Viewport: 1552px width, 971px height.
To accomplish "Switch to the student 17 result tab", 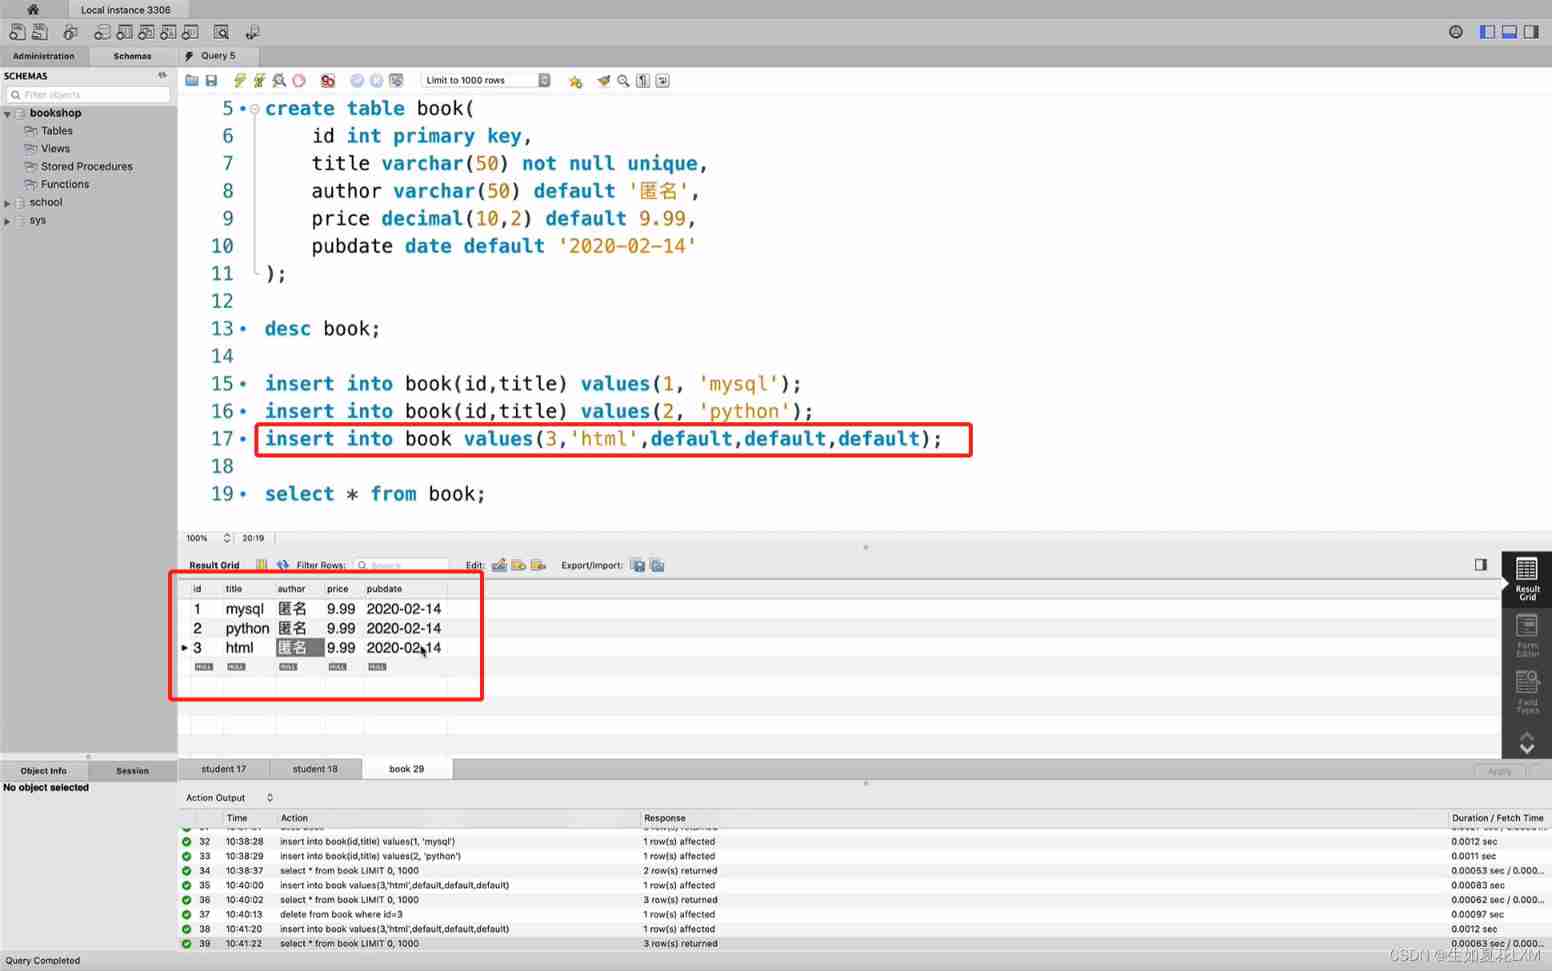I will (x=224, y=769).
